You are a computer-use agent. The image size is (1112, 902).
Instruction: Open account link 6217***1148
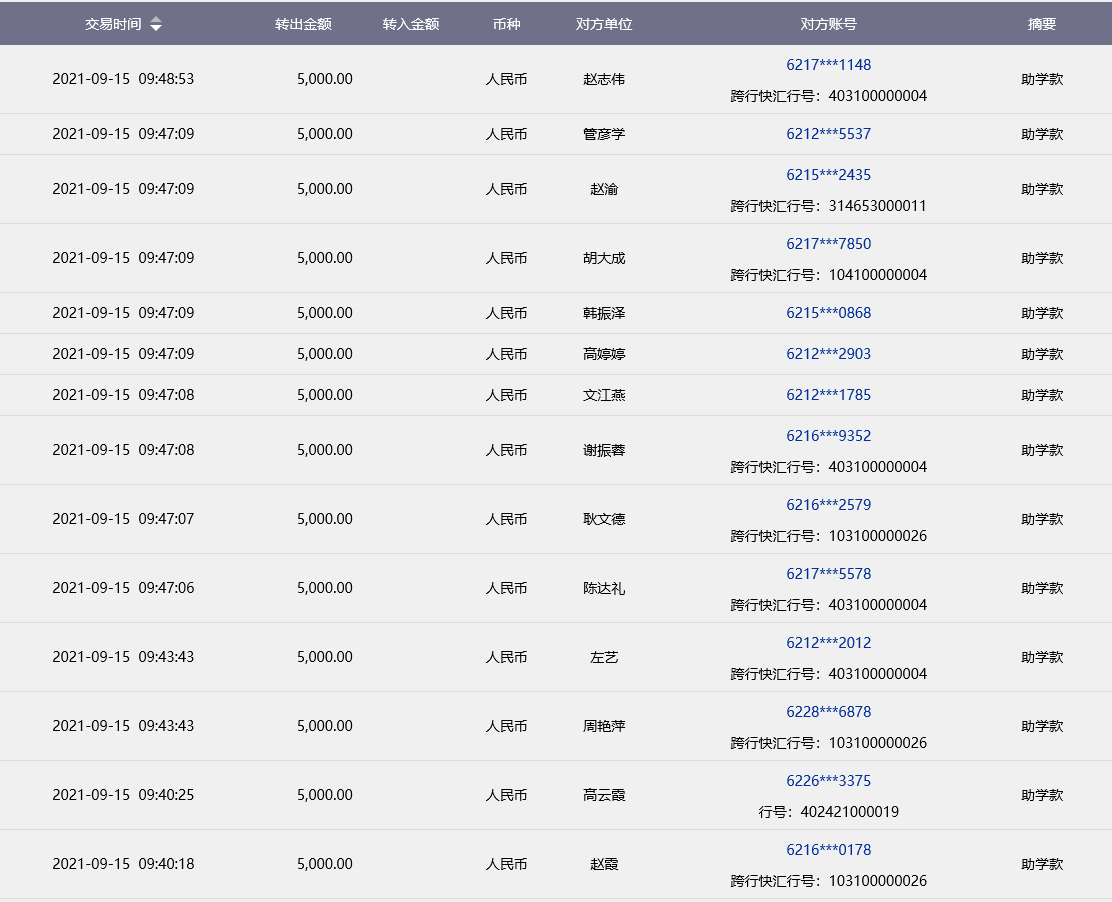coord(828,65)
